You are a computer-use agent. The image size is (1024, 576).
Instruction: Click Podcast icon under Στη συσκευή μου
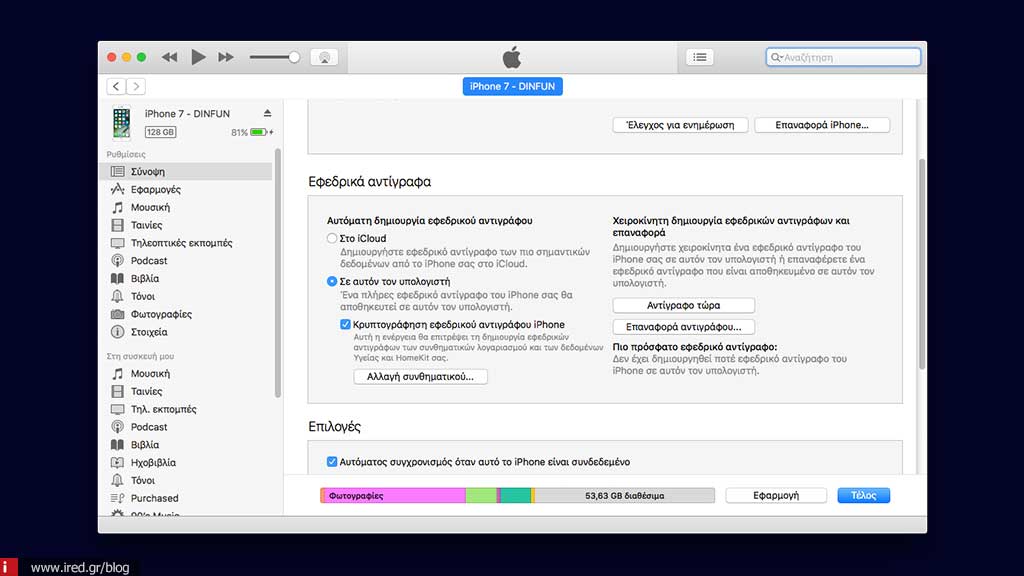pos(118,427)
